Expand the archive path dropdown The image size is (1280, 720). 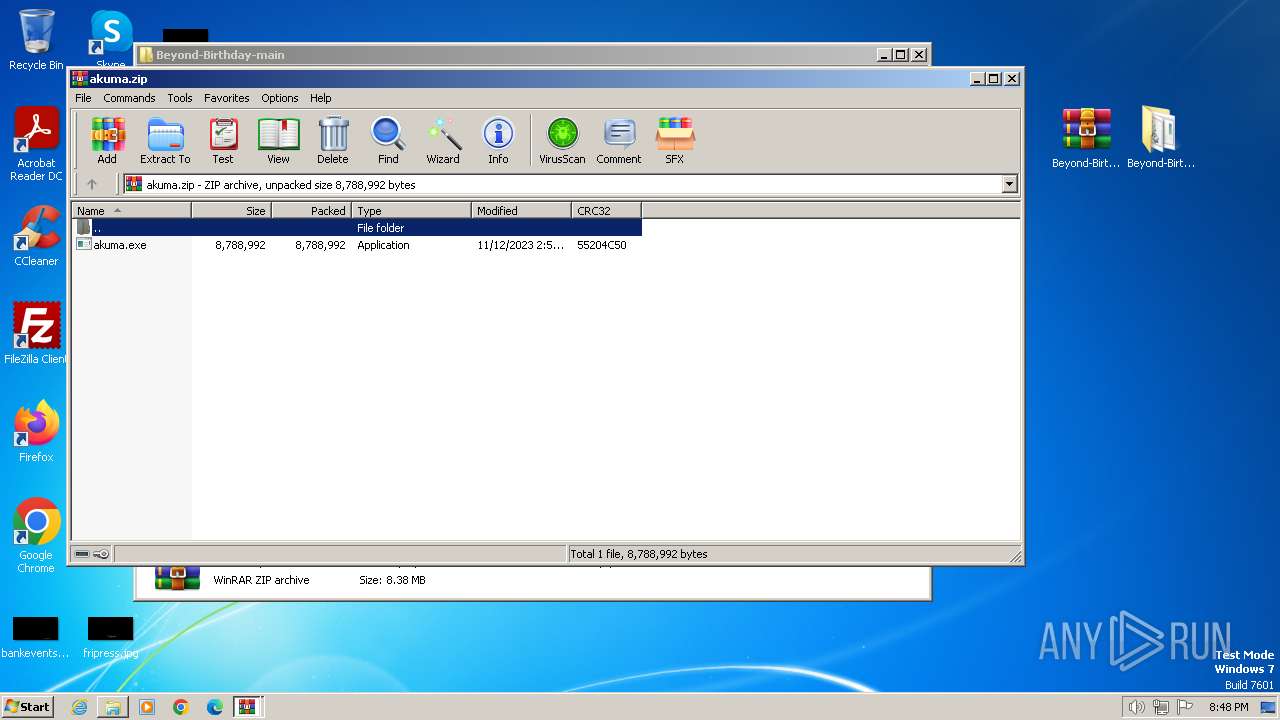1009,184
